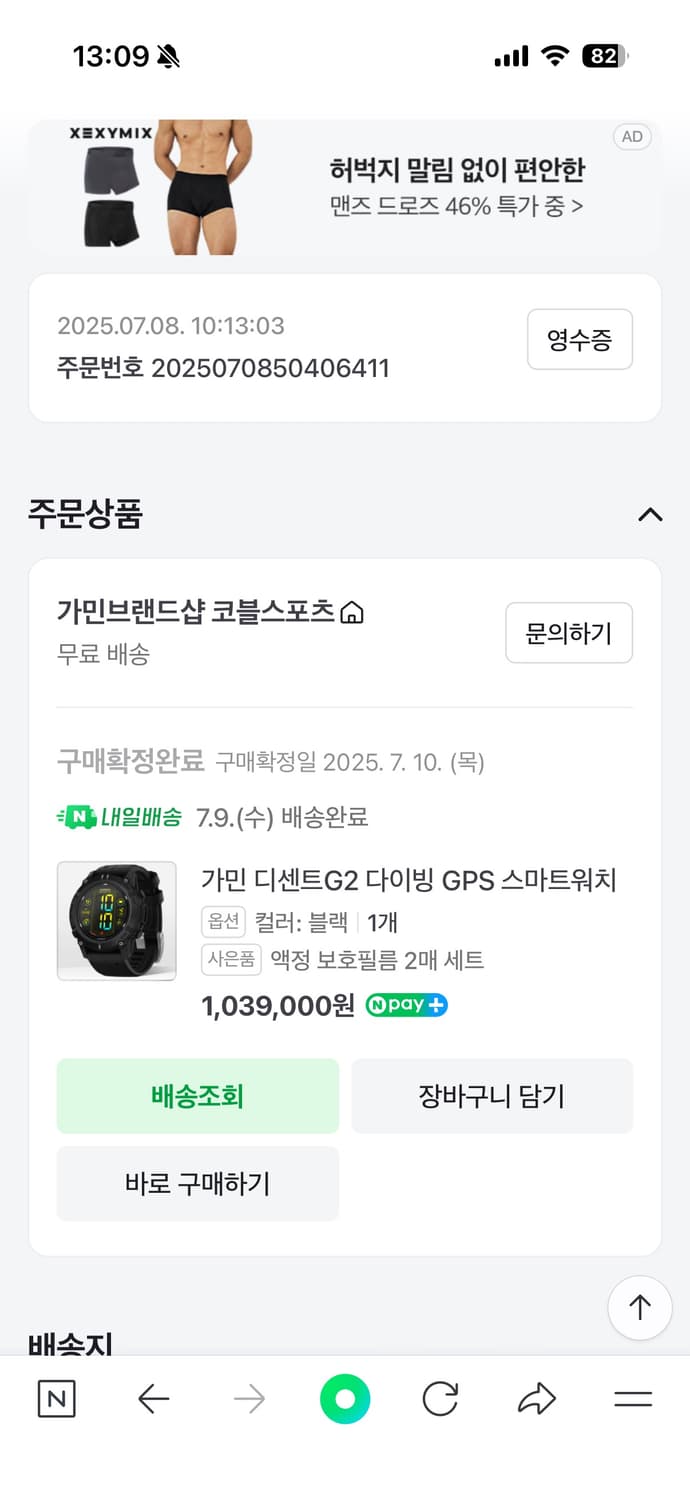This screenshot has width=690, height=1500.
Task: Tap 바로 구매하기 to buy again
Action: pyautogui.click(x=197, y=1184)
